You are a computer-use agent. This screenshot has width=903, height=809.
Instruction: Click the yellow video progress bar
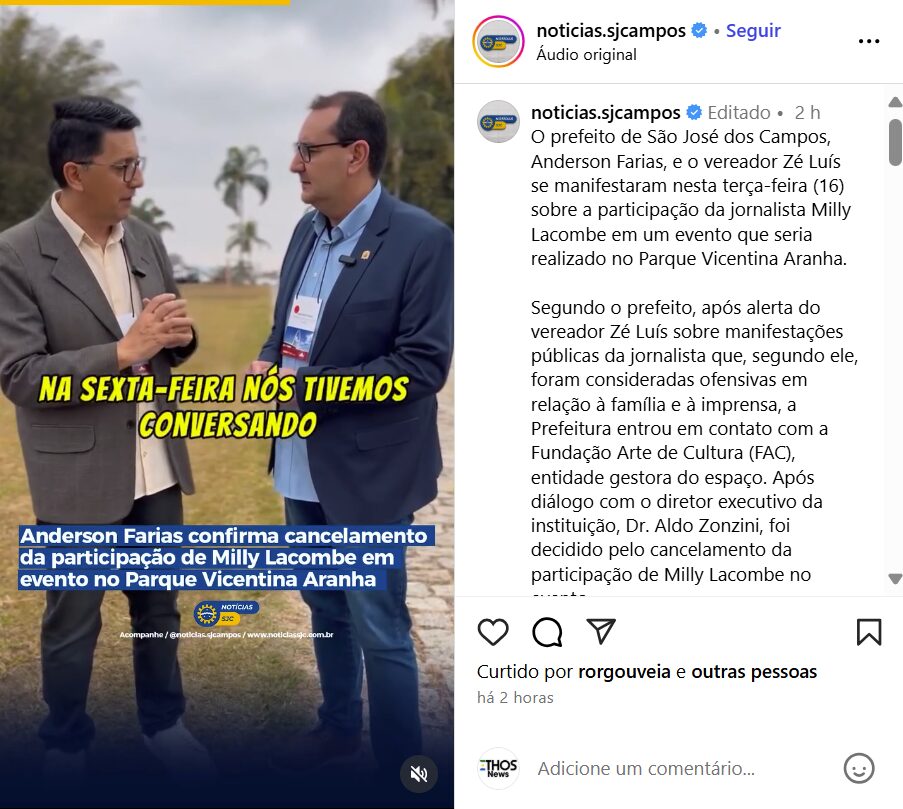[x=145, y=2]
